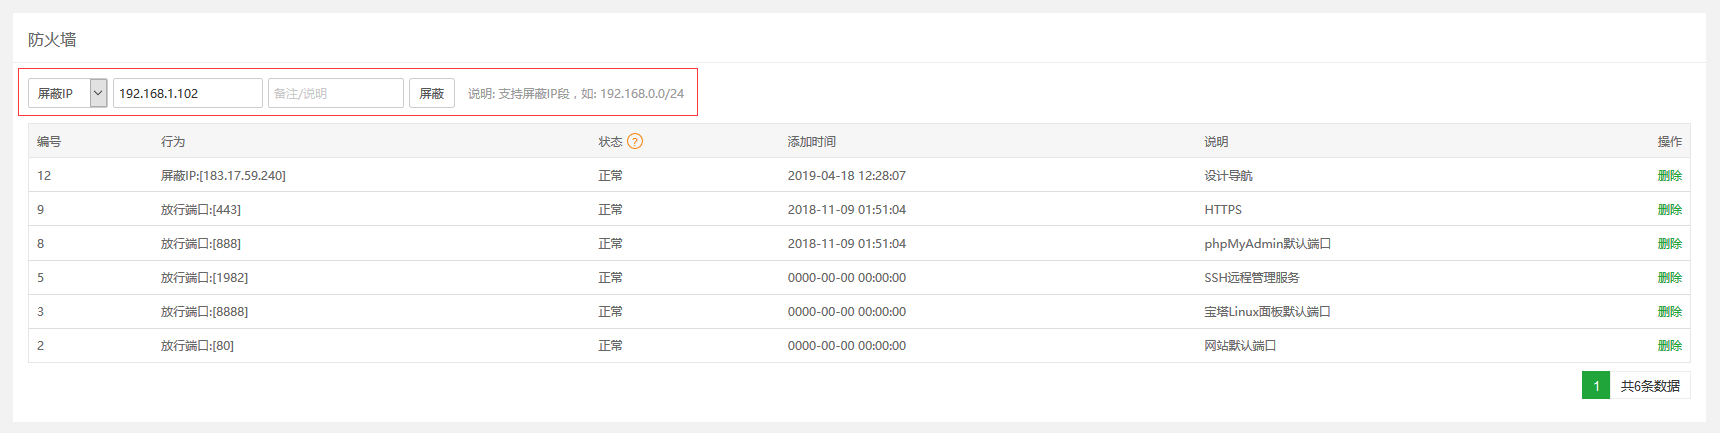The image size is (1720, 433).
Task: Go to page 1 in pagination
Action: [x=1596, y=386]
